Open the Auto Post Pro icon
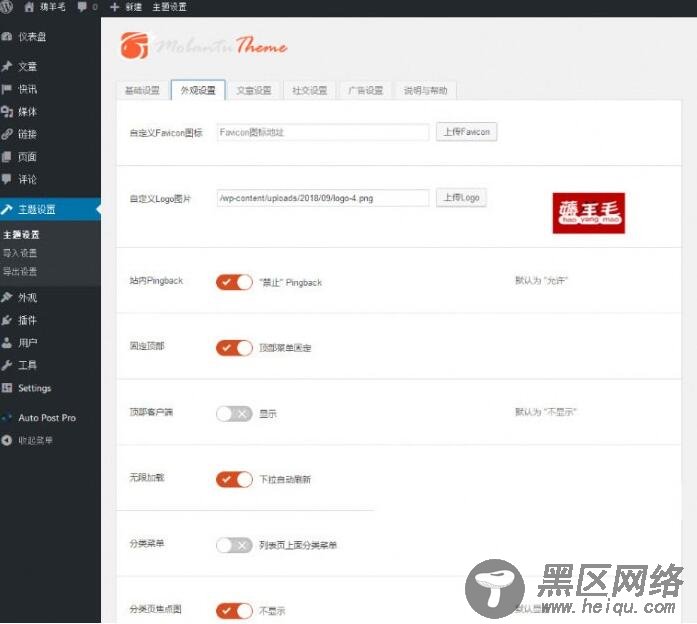Viewport: 697px width, 624px height. [7, 418]
